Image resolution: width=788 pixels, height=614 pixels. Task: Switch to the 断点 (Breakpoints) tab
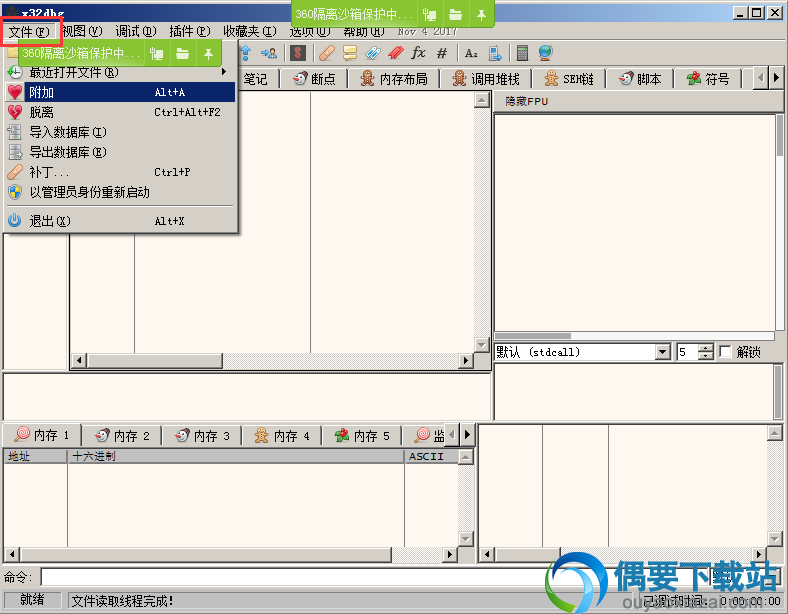(x=315, y=79)
